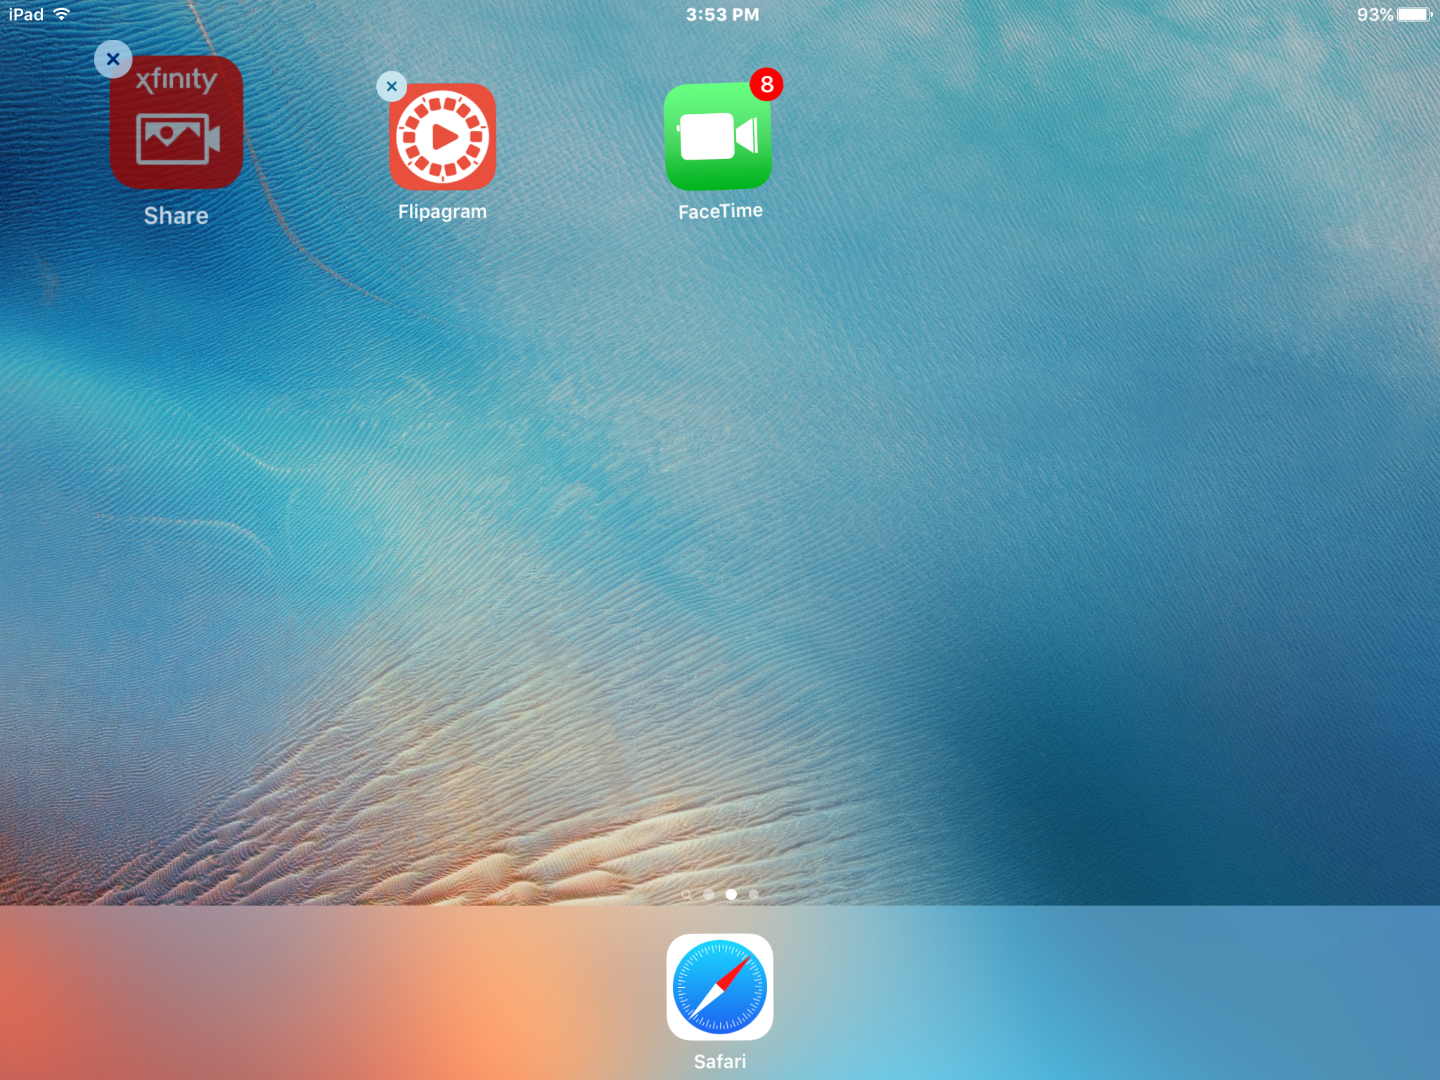Image resolution: width=1440 pixels, height=1080 pixels.
Task: Tap the FaceTime app label
Action: 720,211
